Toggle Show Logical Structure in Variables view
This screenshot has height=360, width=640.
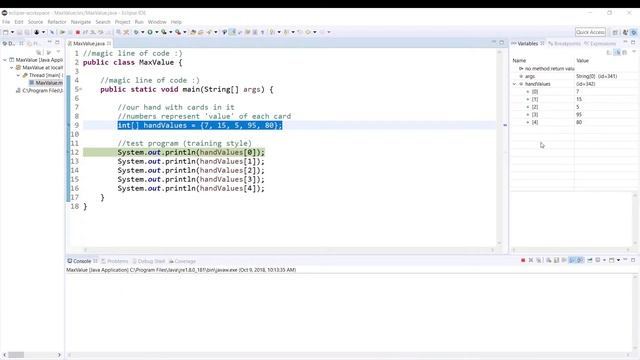[x=617, y=52]
